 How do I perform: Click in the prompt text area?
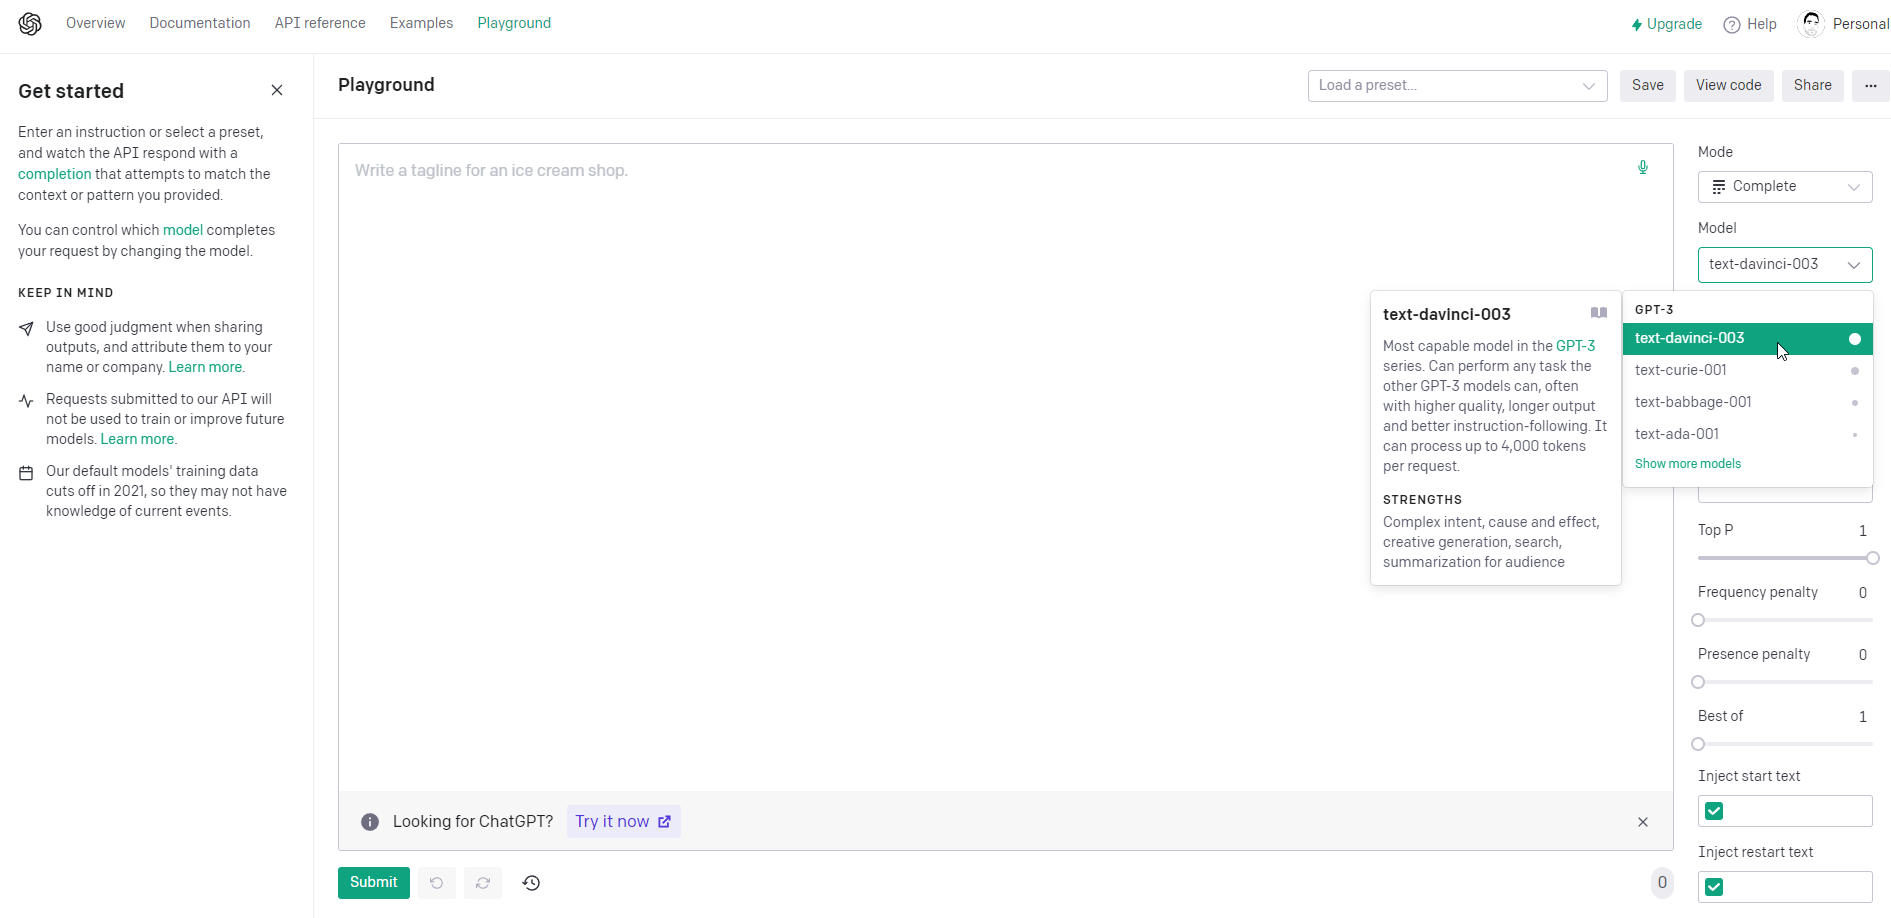[x=1005, y=467]
